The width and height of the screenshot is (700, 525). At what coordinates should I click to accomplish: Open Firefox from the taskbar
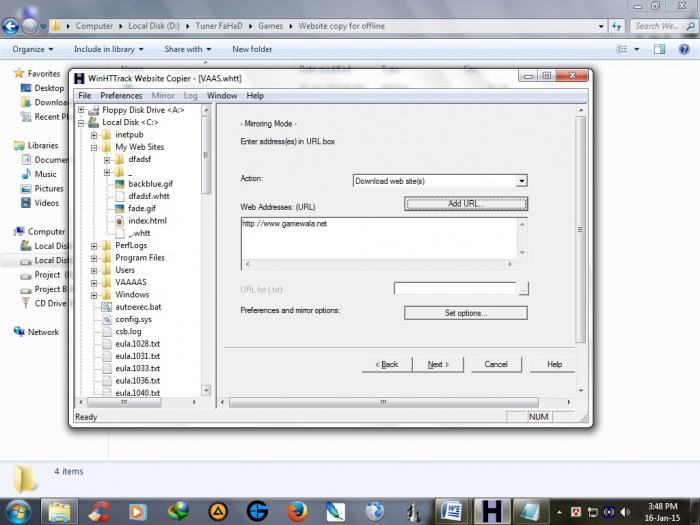[296, 511]
